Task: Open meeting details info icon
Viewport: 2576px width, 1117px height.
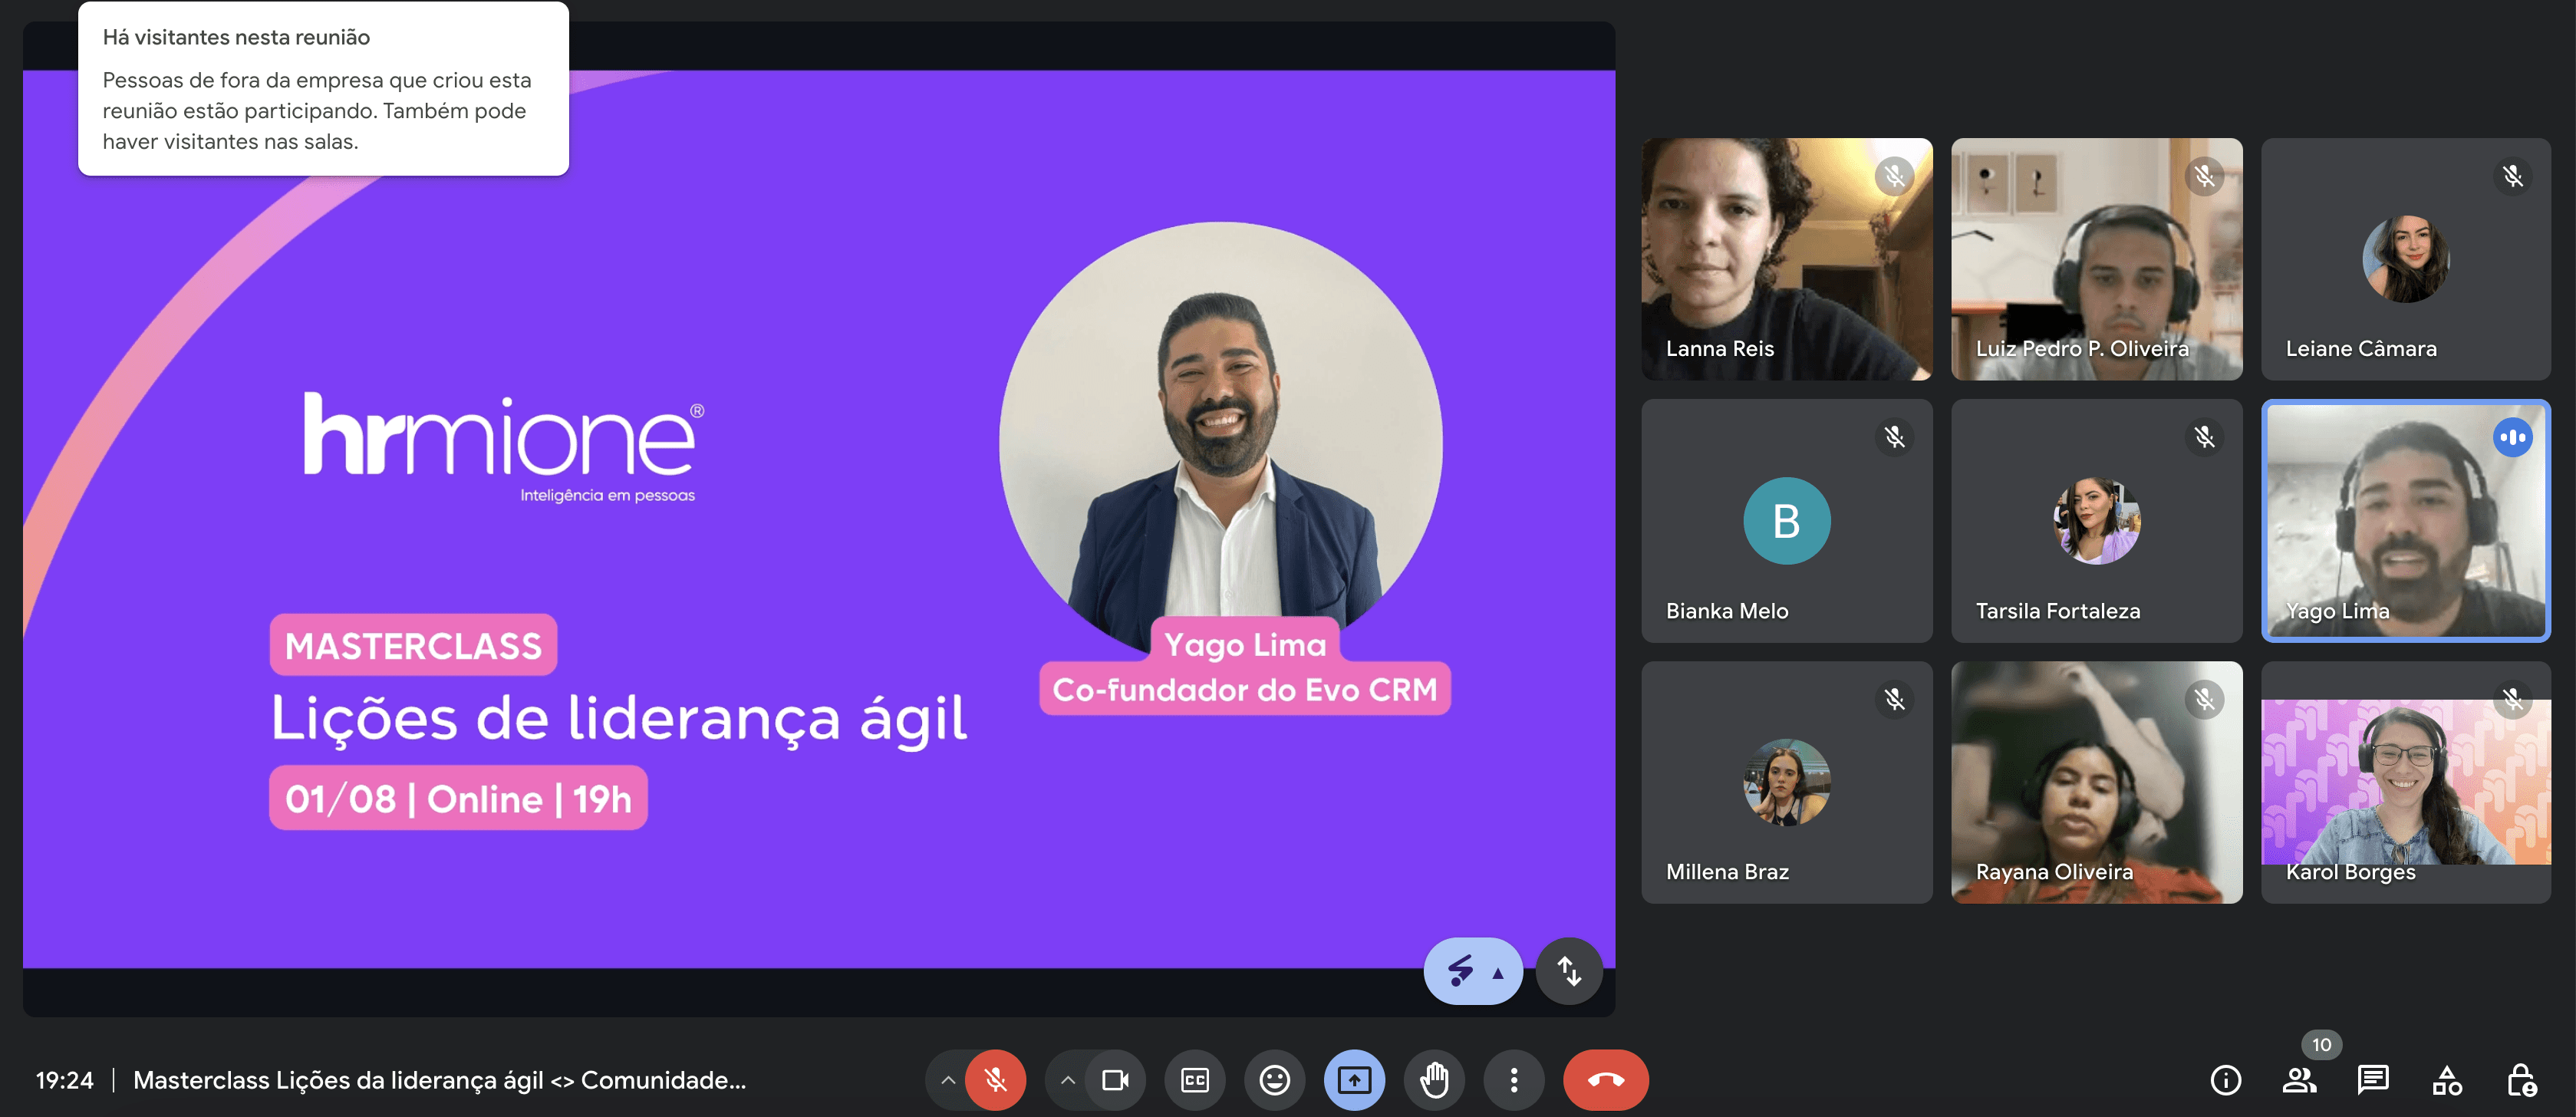Action: pos(2225,1080)
